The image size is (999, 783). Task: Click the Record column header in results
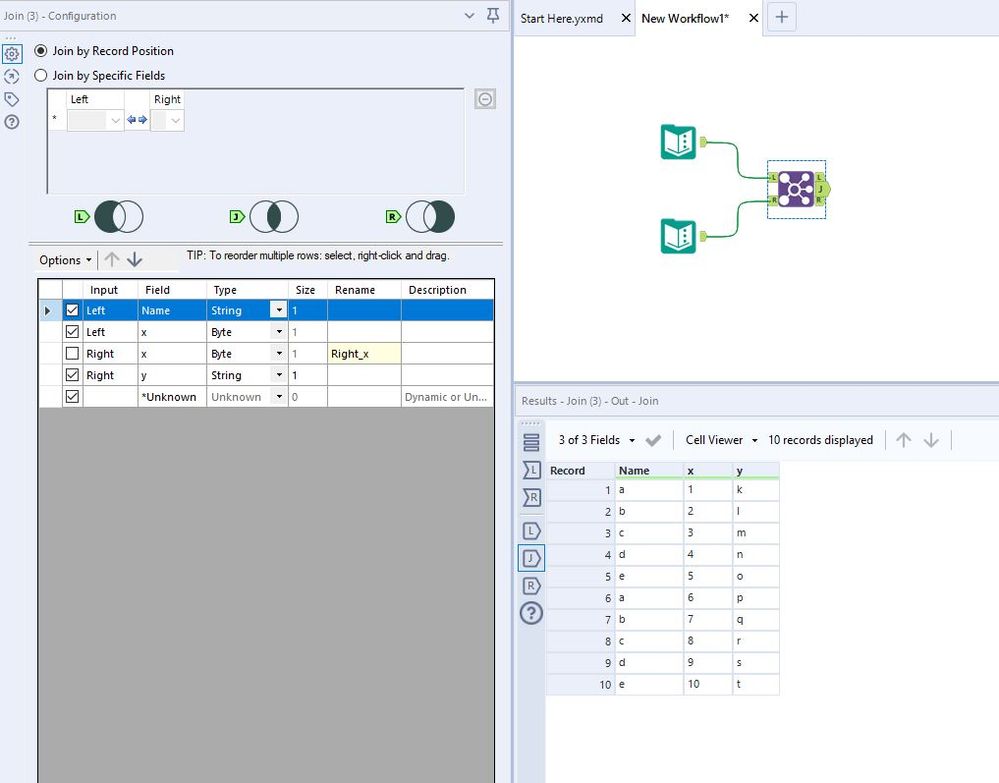[x=580, y=470]
